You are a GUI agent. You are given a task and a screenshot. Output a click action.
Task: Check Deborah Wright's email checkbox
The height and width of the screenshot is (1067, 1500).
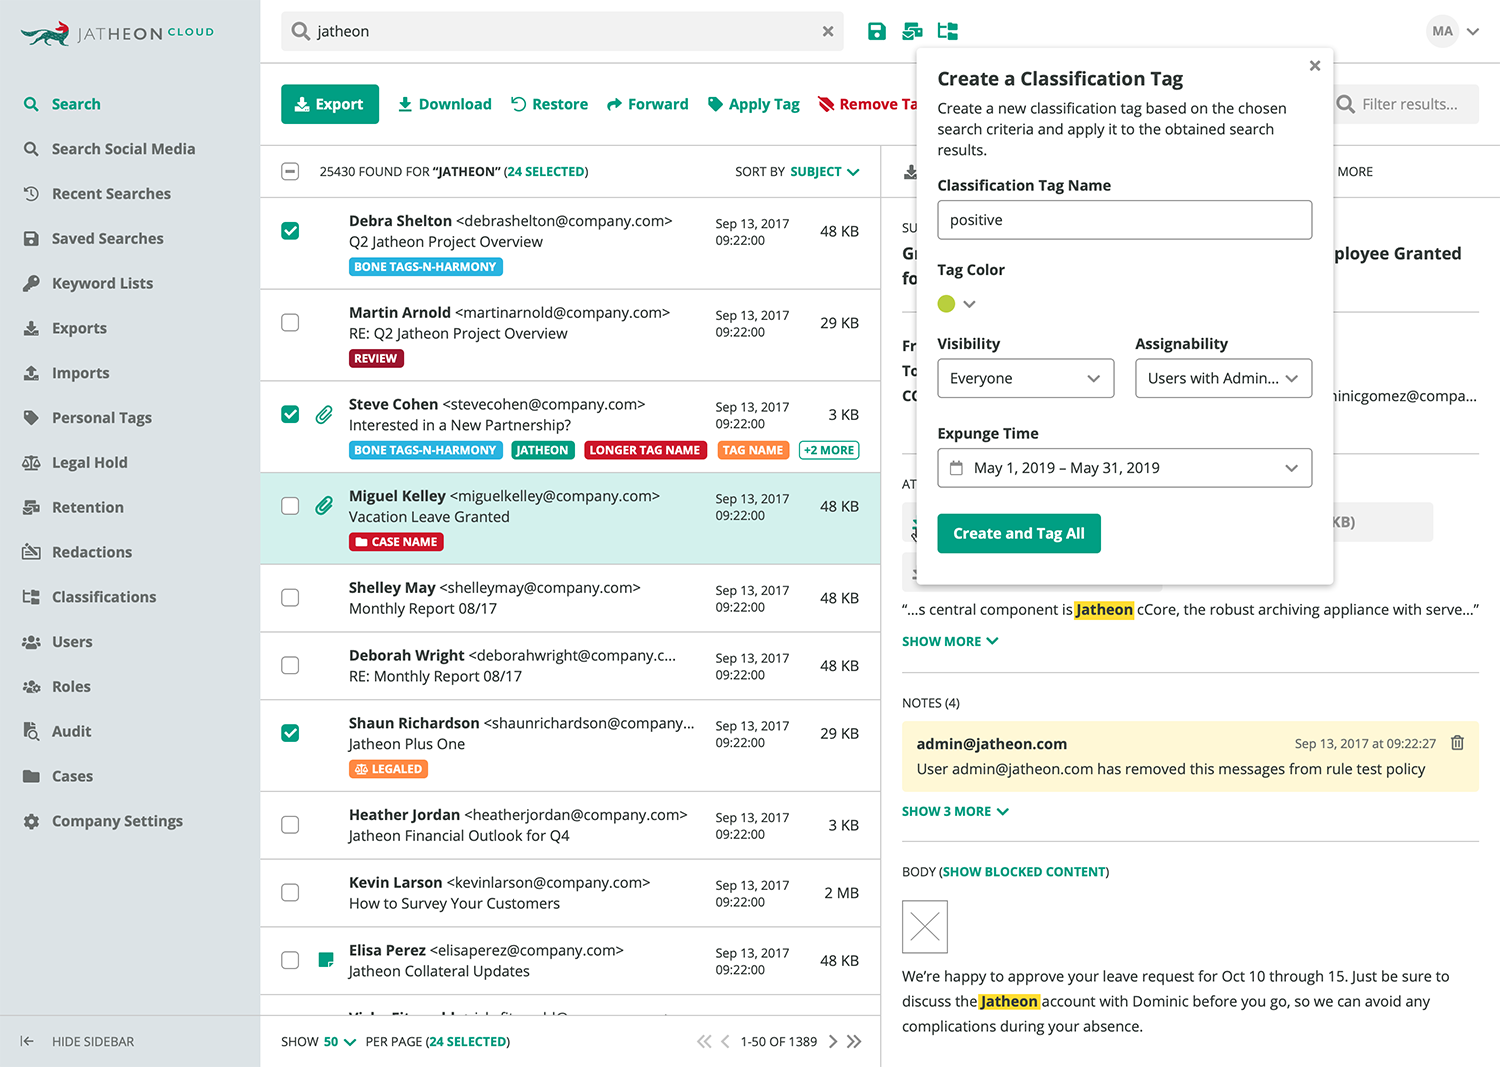pyautogui.click(x=290, y=665)
